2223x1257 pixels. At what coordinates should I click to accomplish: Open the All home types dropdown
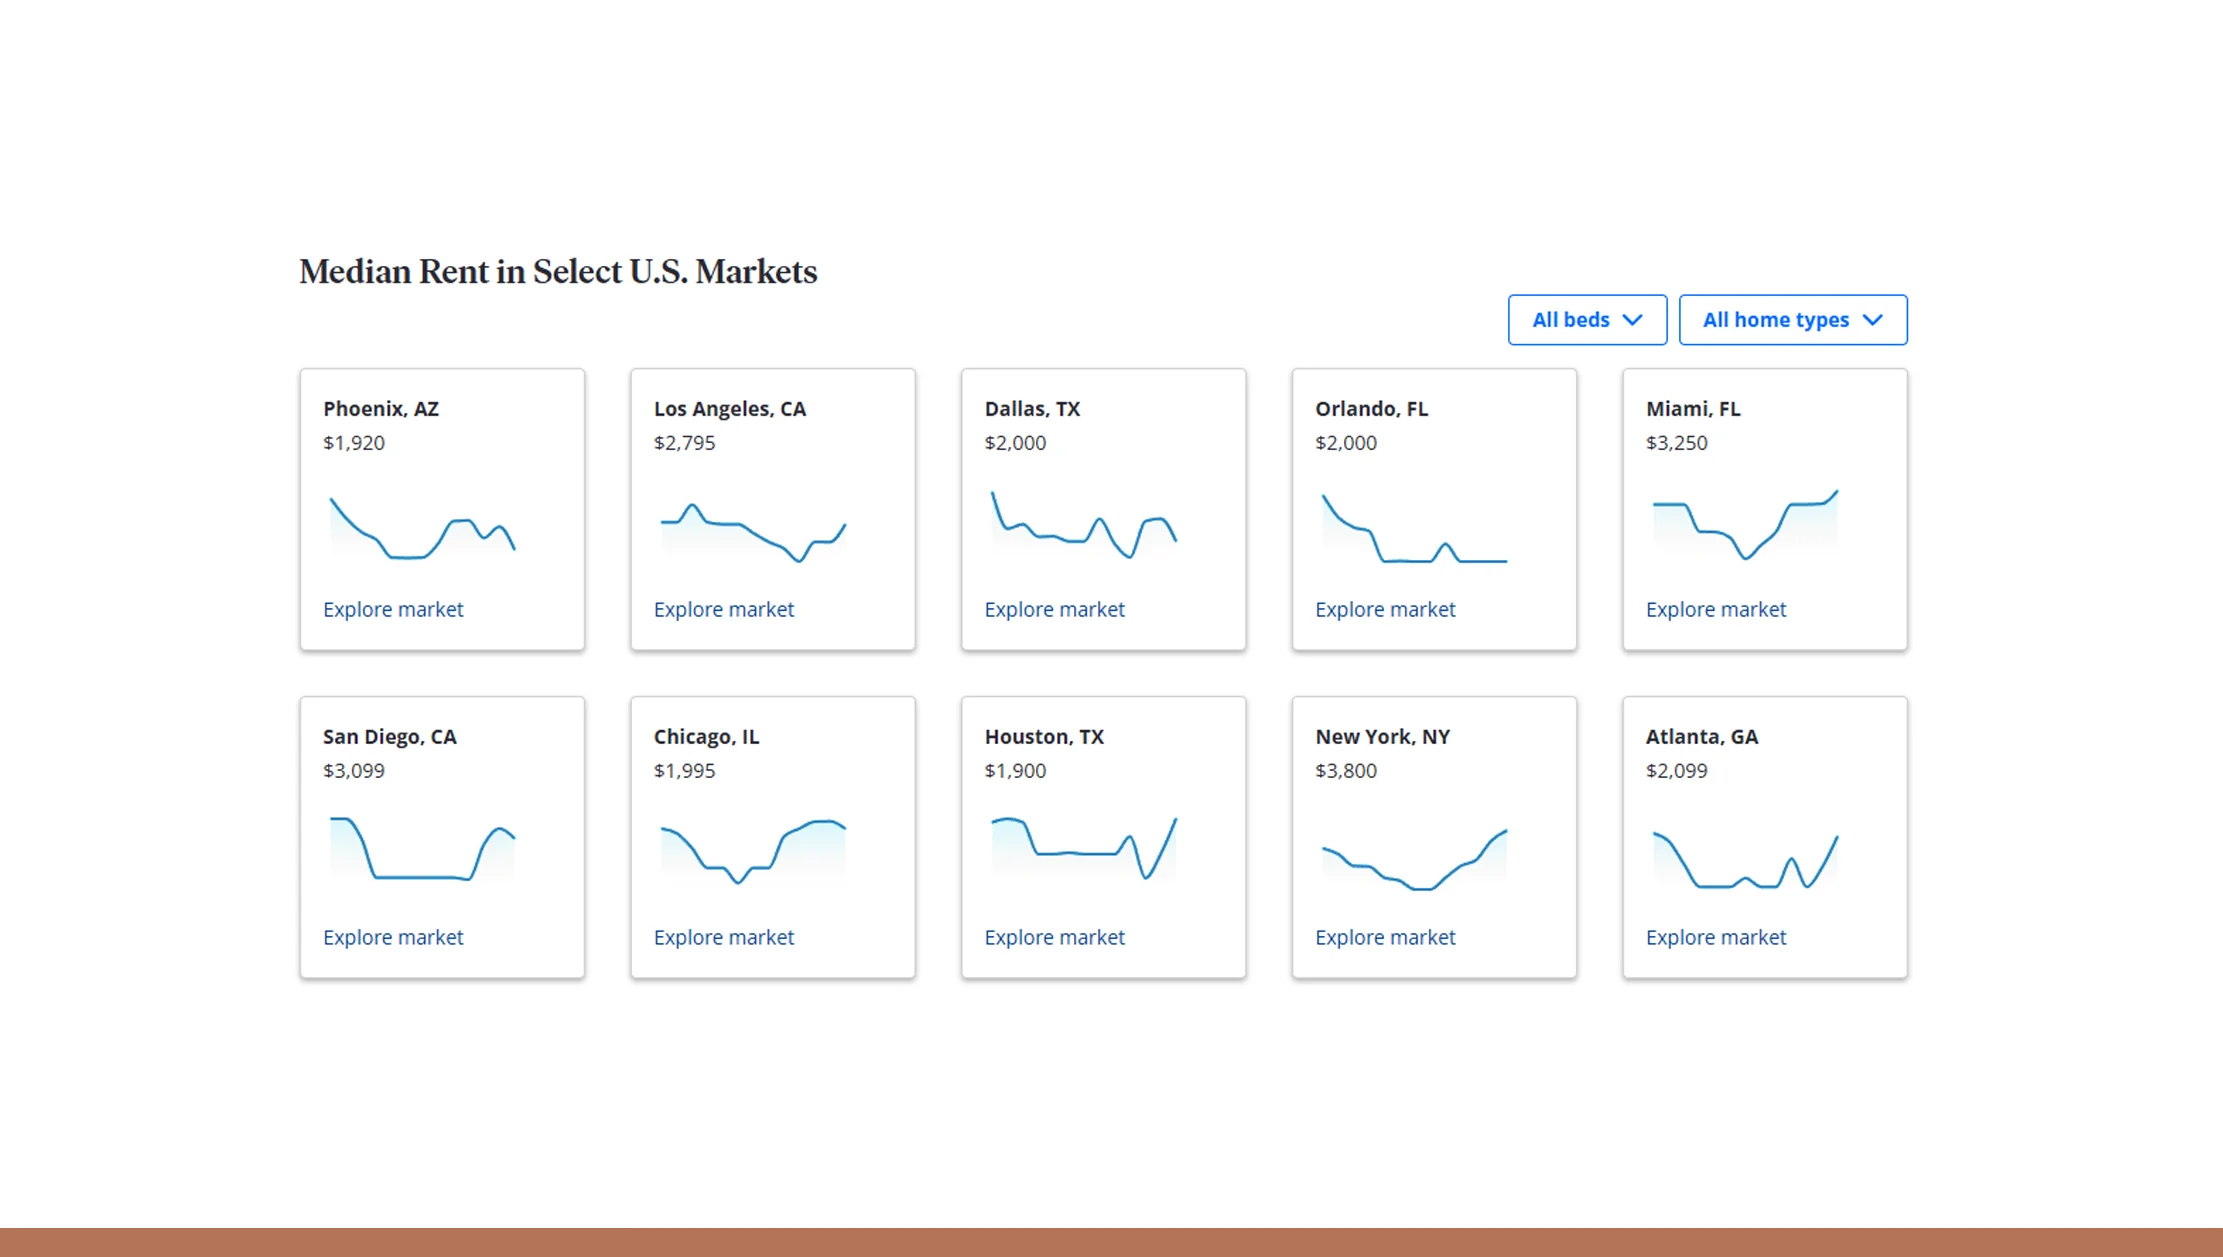point(1792,319)
